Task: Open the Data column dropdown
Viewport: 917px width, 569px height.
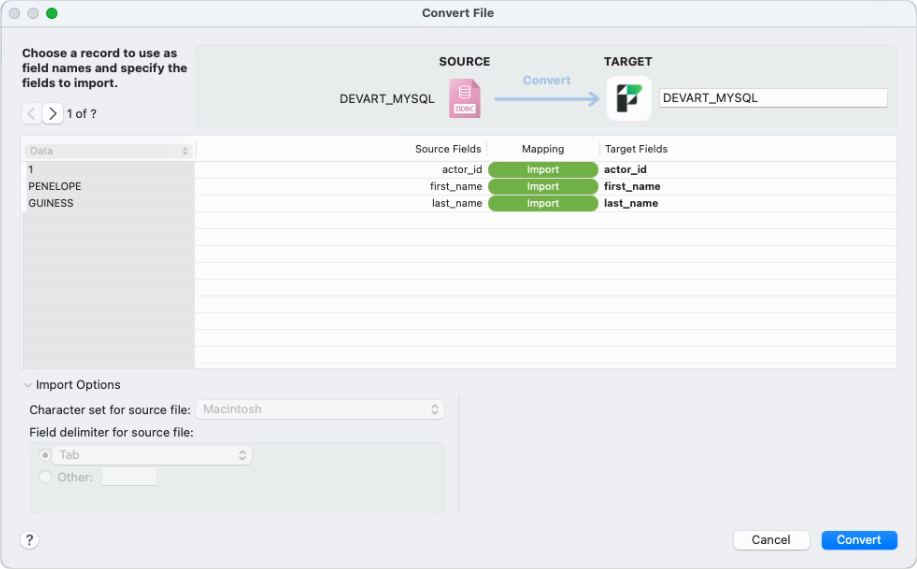Action: [x=109, y=151]
